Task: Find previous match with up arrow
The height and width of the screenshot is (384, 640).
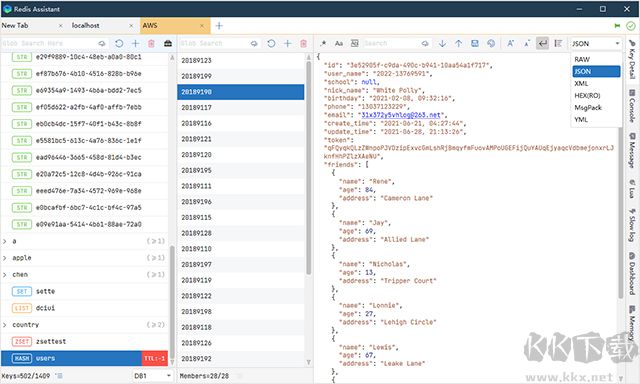Action: [x=458, y=43]
